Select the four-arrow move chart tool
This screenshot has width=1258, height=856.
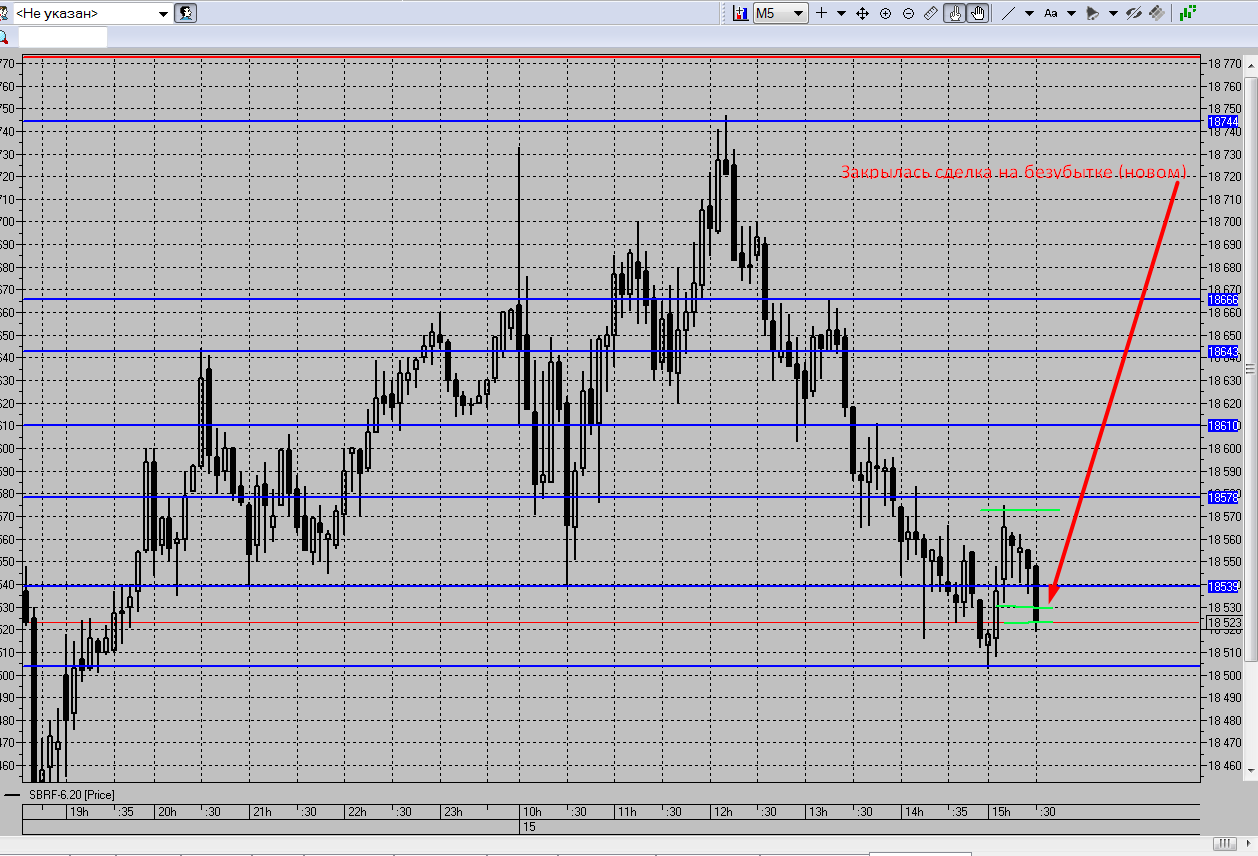[863, 13]
